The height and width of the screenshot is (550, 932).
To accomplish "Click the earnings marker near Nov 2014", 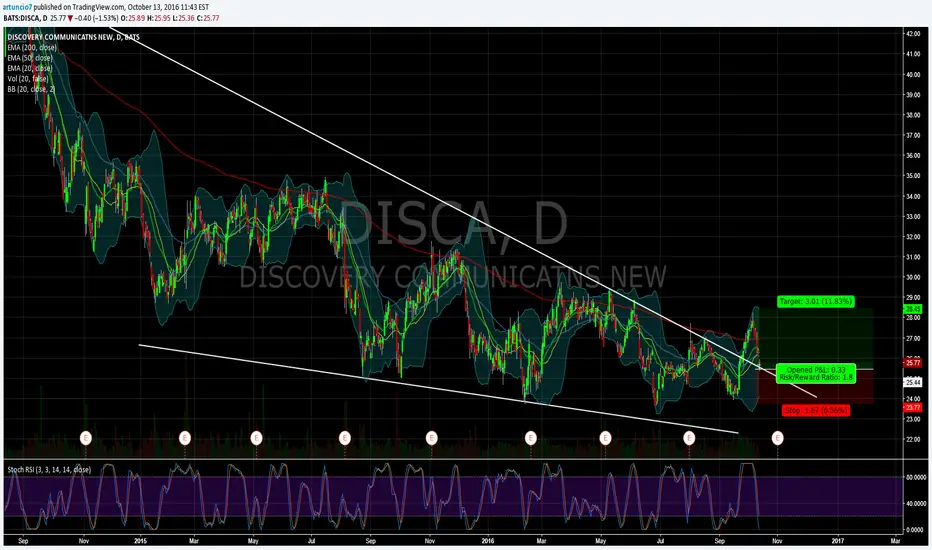I will 86,438.
